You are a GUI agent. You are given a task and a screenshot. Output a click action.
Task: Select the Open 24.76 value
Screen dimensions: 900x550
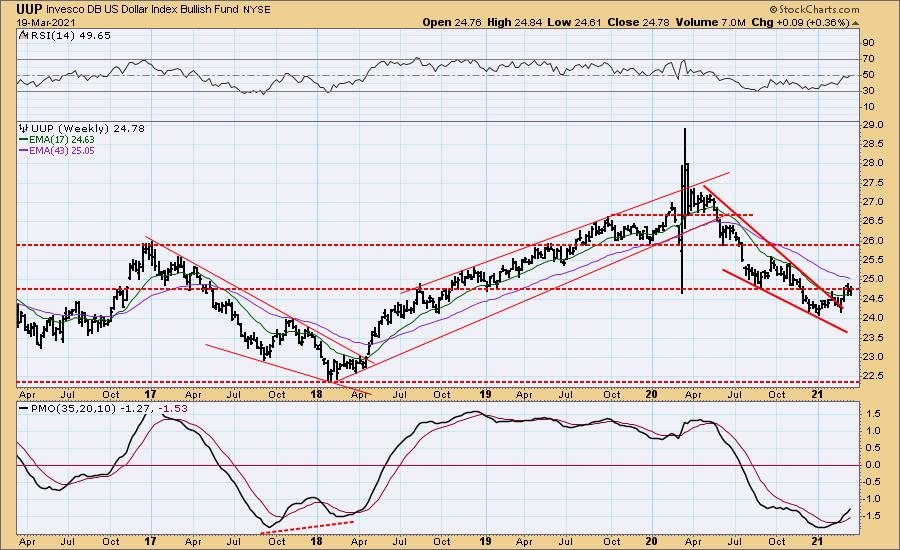(x=452, y=22)
